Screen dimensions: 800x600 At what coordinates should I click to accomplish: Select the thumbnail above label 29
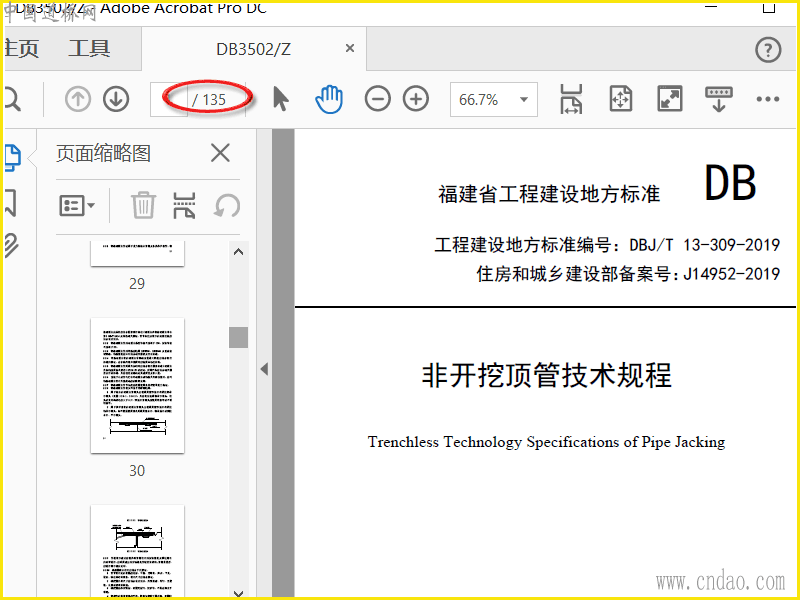click(137, 254)
